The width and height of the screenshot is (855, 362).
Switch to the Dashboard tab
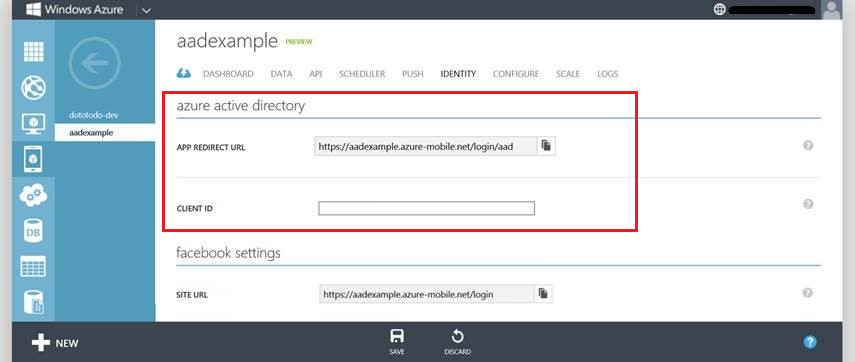pyautogui.click(x=228, y=74)
